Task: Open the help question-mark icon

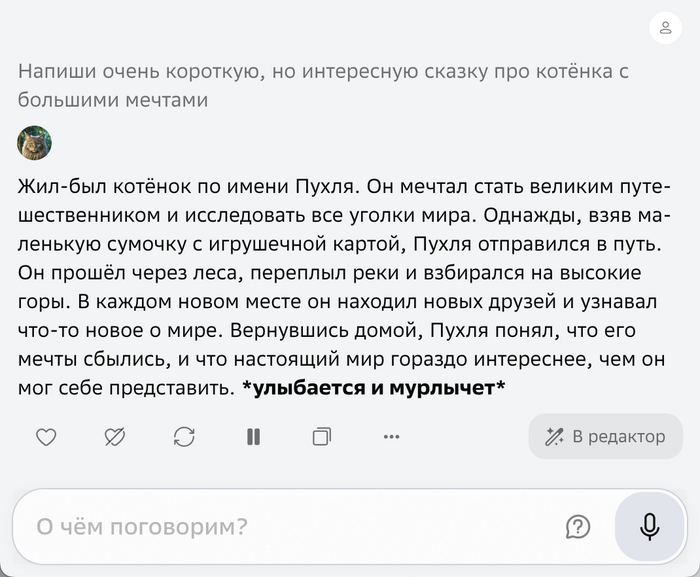Action: [577, 526]
